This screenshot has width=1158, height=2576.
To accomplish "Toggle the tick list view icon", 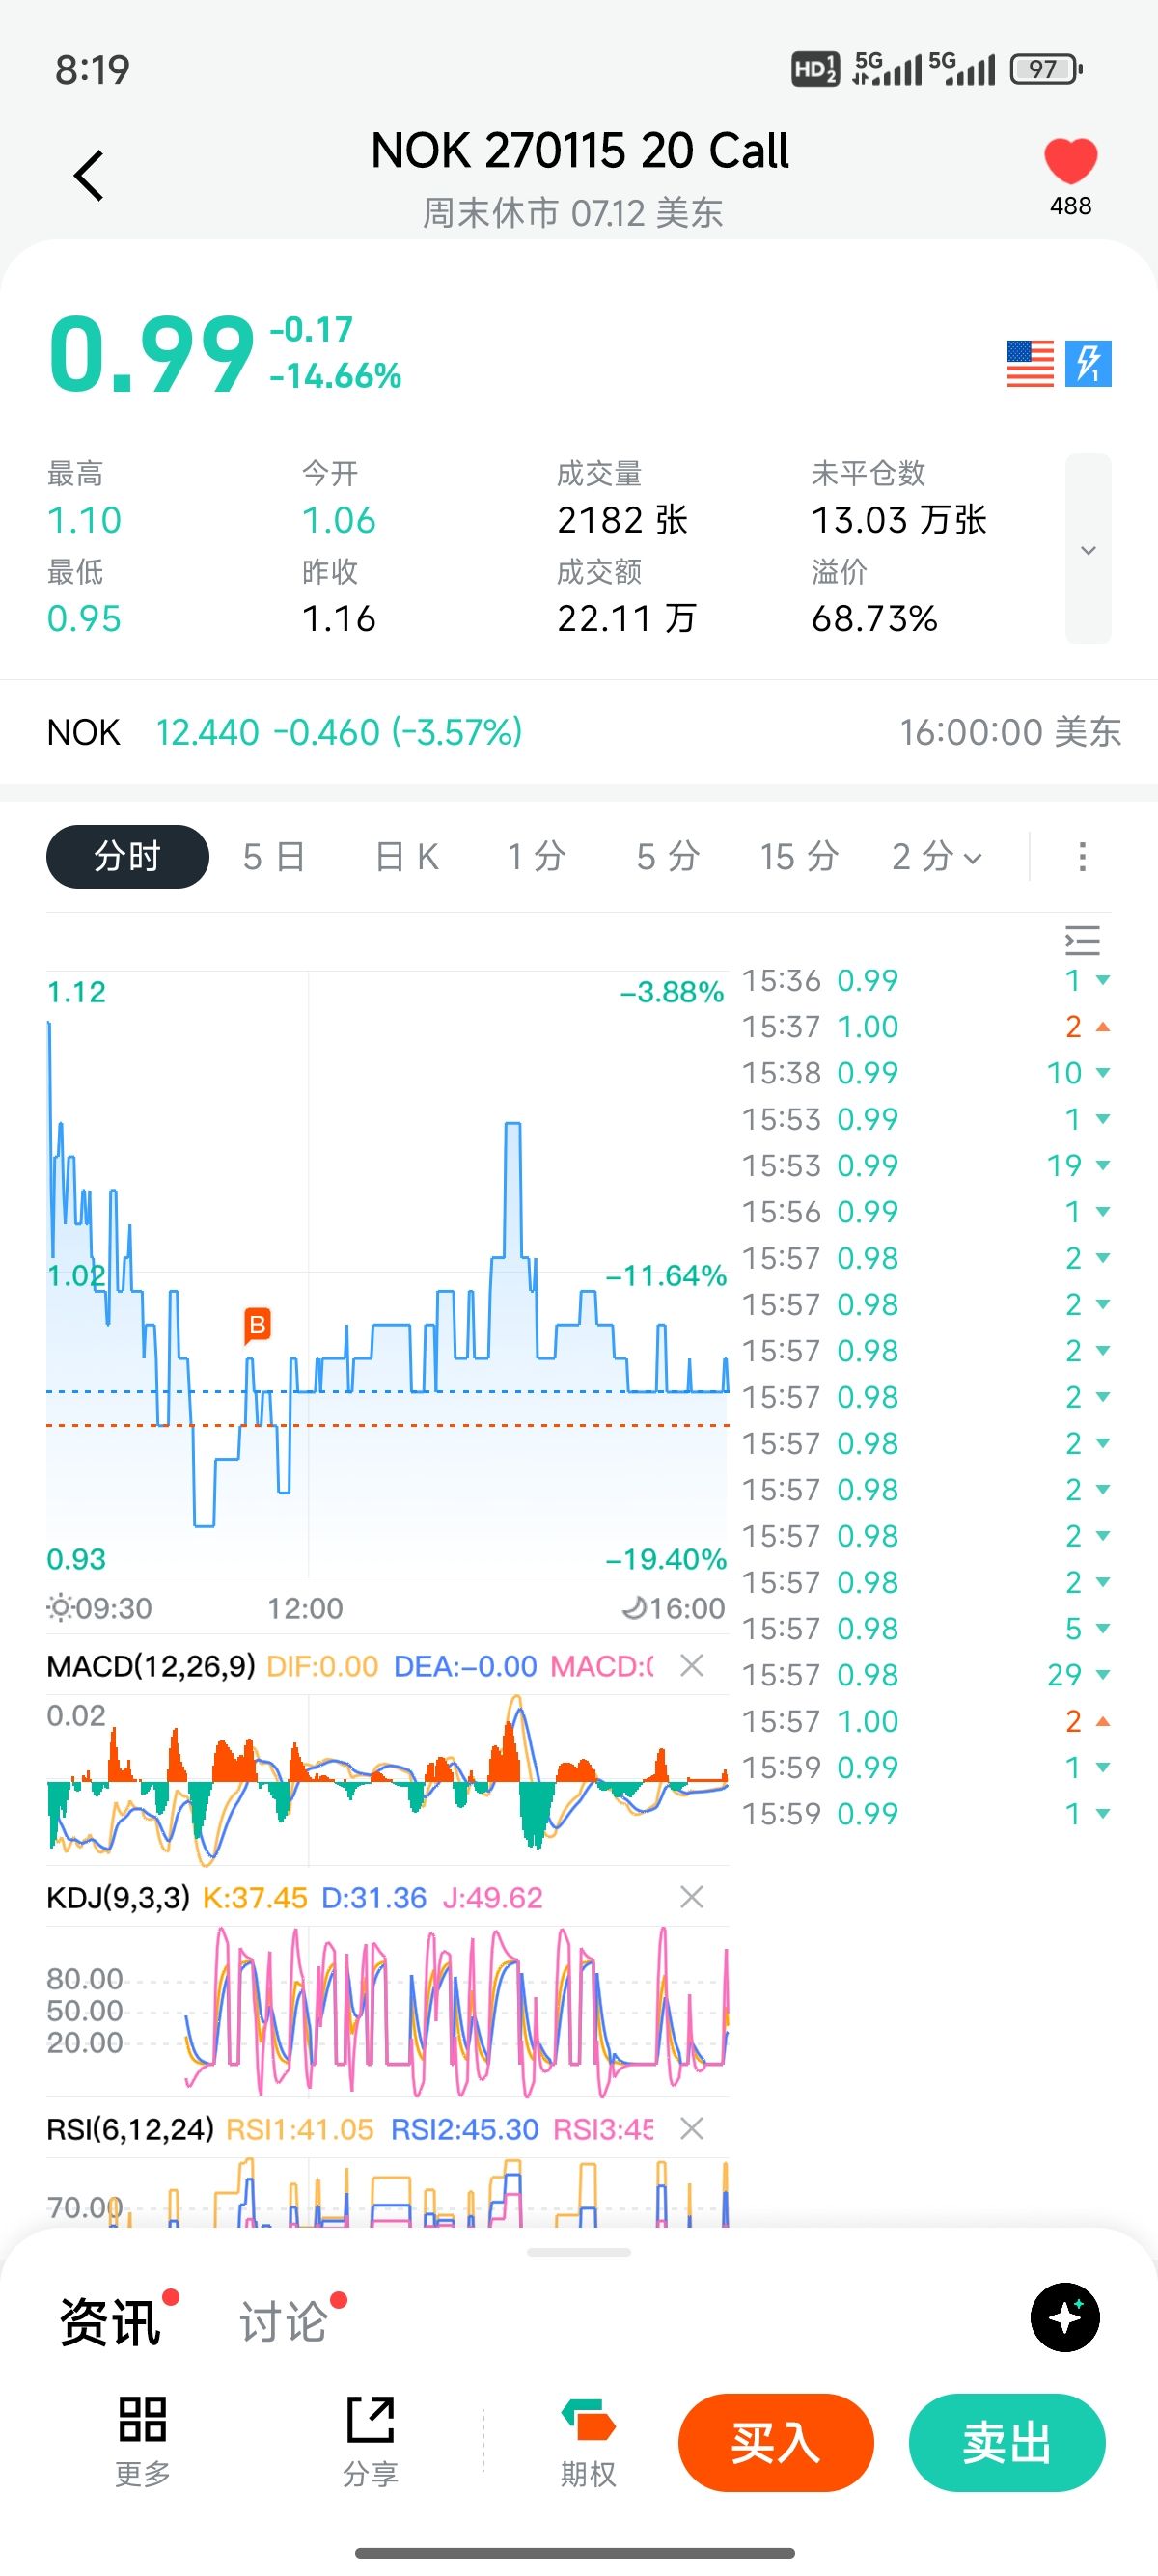I will [1082, 940].
